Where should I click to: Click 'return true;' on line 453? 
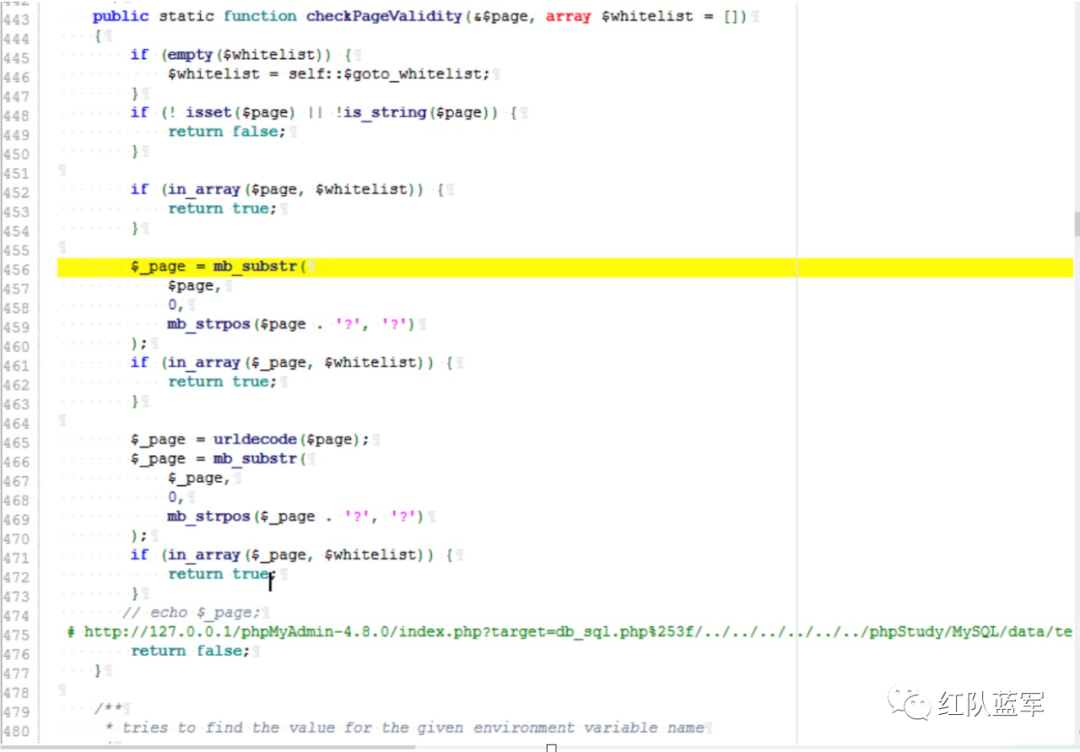222,209
